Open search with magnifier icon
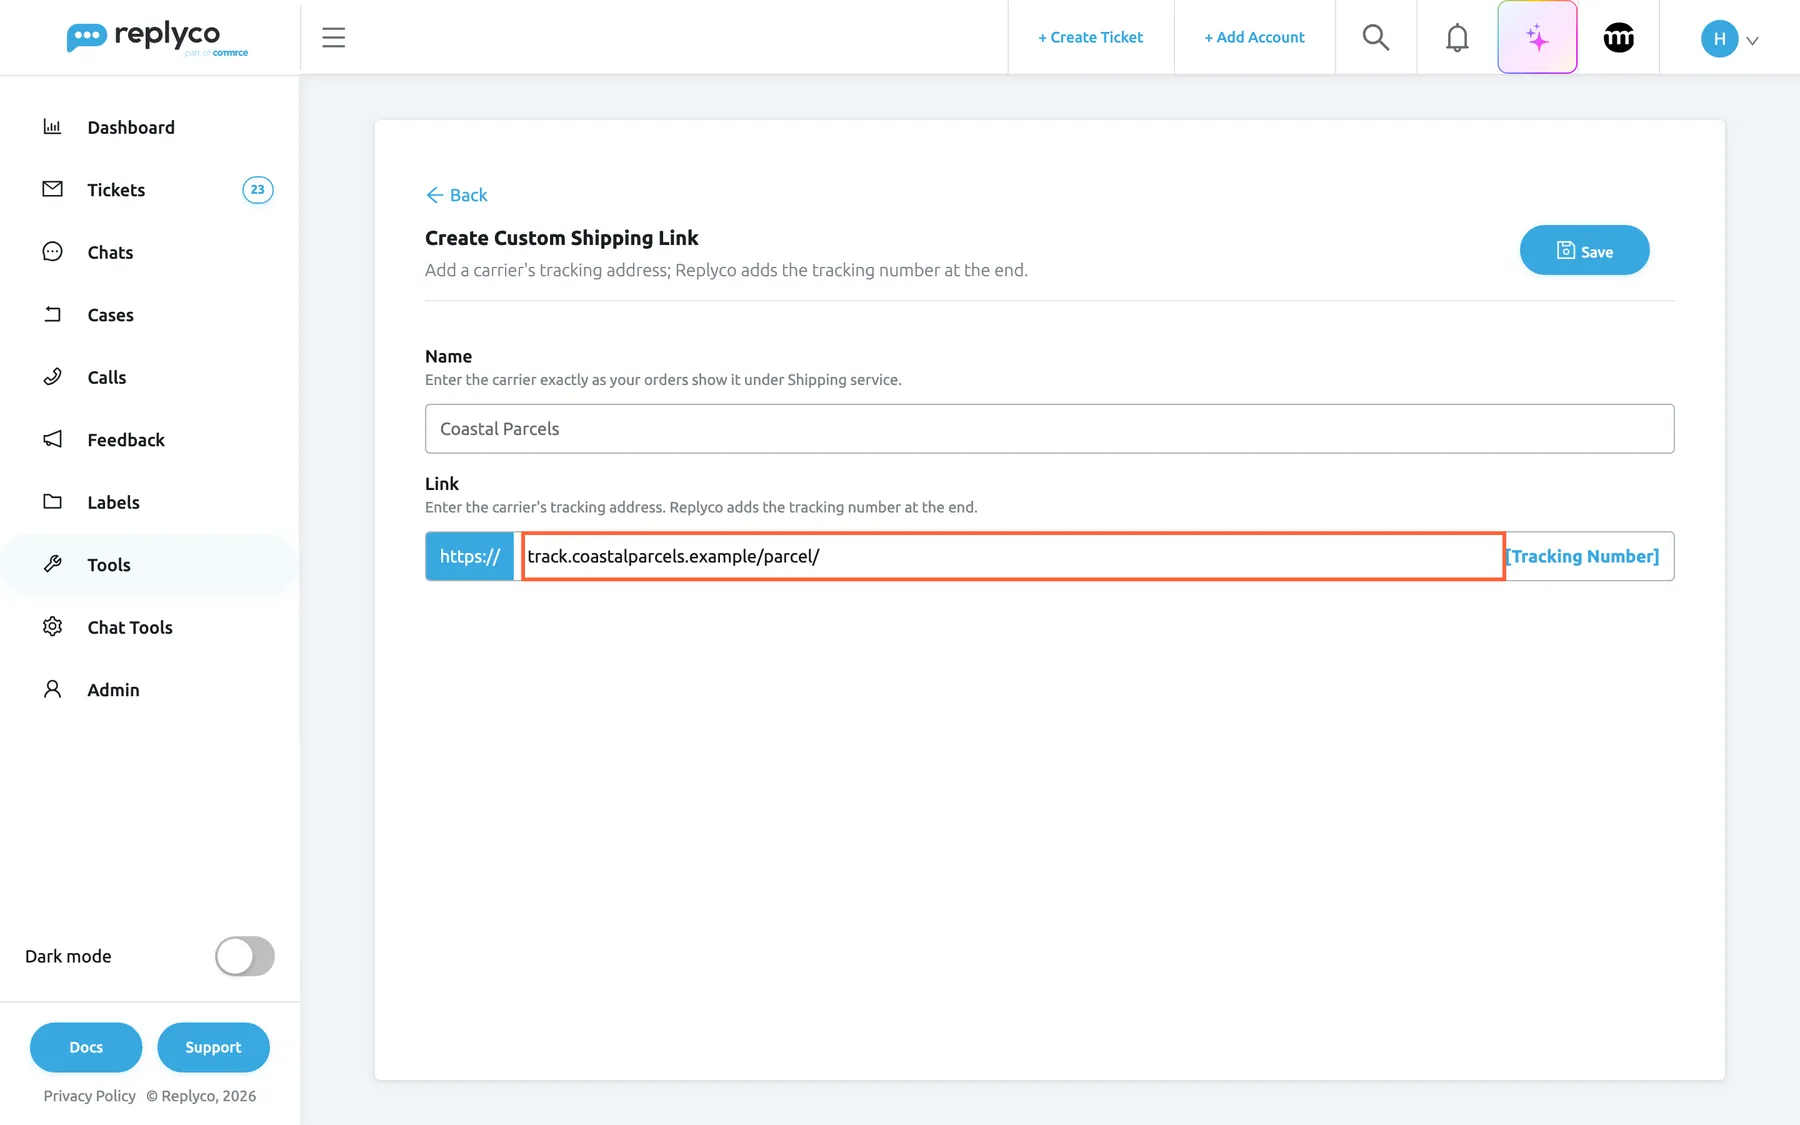Screen dimensions: 1800x1125 pyautogui.click(x=1376, y=37)
